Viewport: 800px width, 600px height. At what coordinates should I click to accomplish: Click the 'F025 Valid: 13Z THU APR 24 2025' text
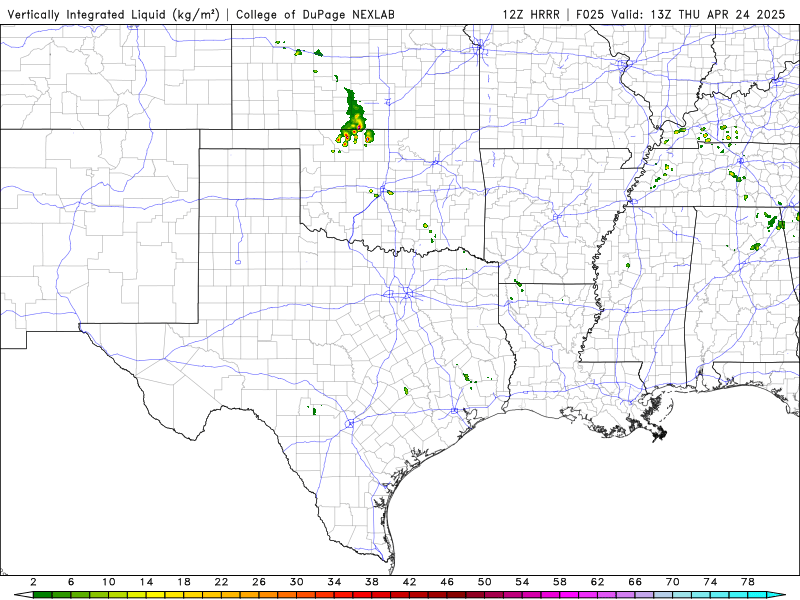point(681,14)
